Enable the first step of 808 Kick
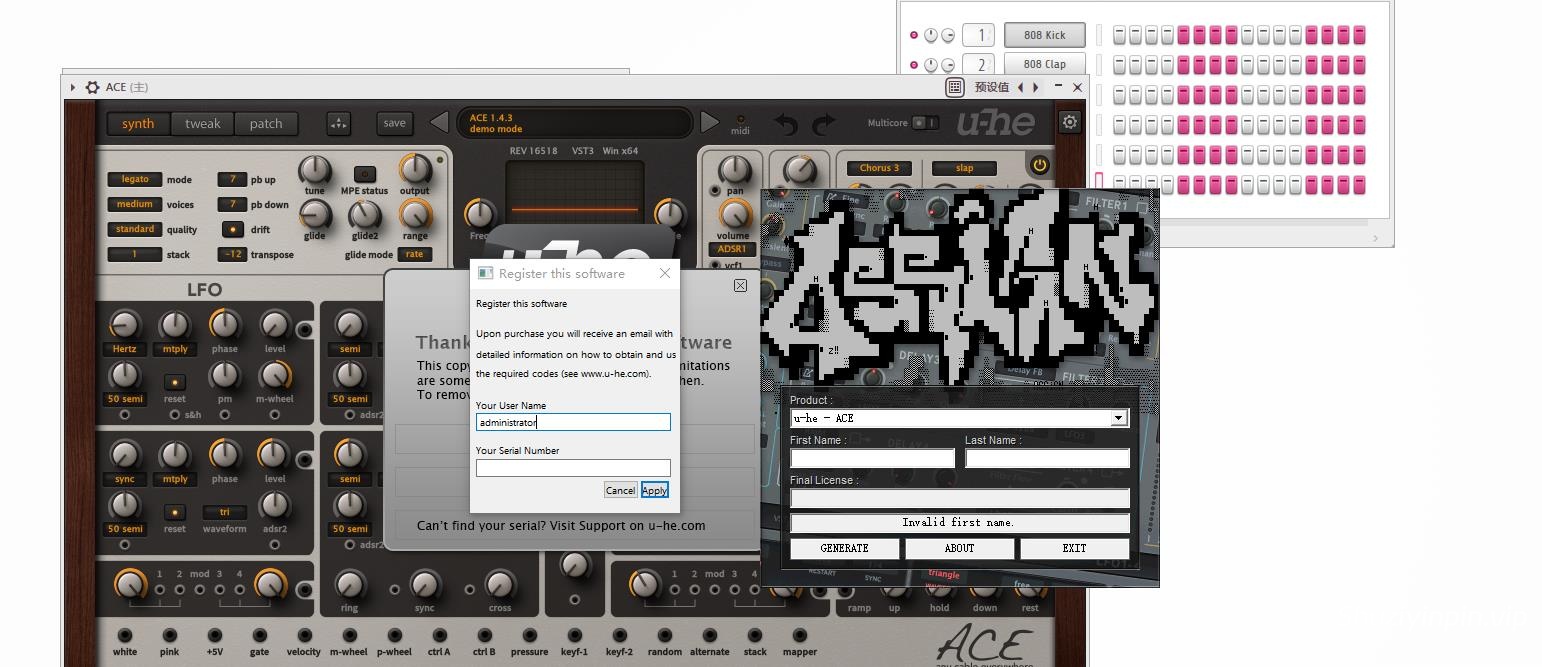This screenshot has width=1542, height=667. click(1119, 36)
